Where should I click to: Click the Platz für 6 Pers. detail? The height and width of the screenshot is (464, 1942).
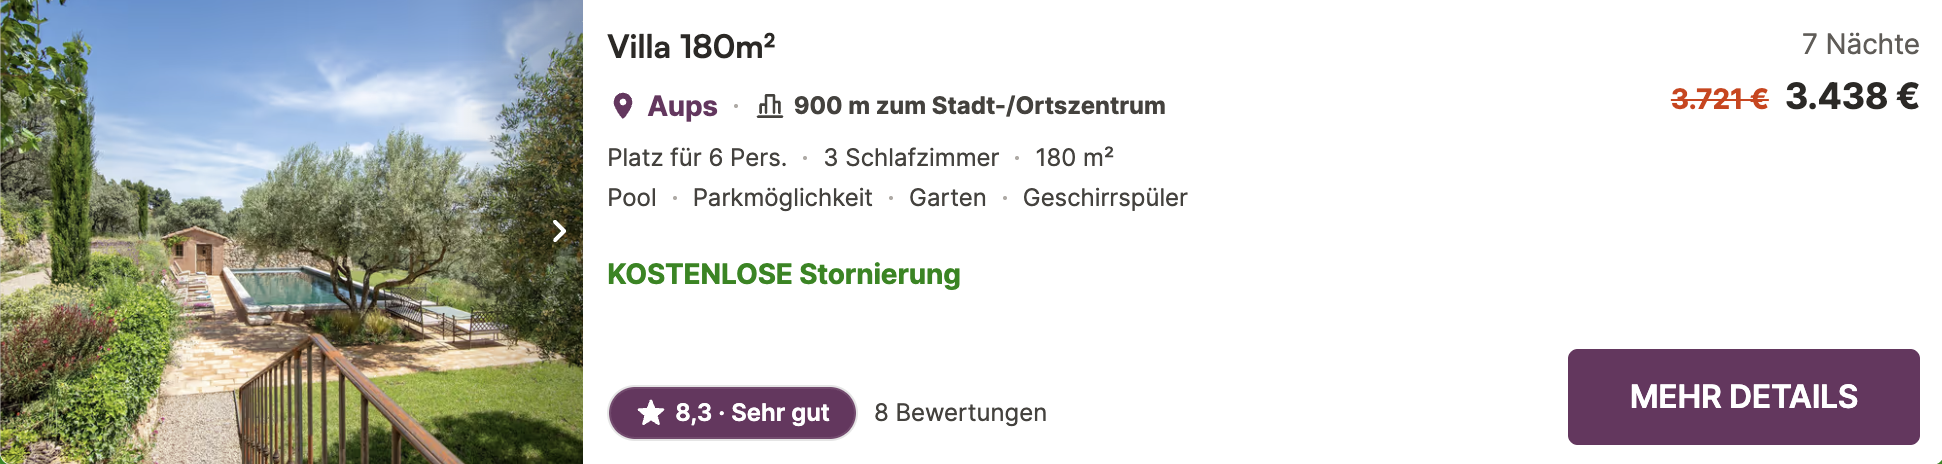(697, 157)
